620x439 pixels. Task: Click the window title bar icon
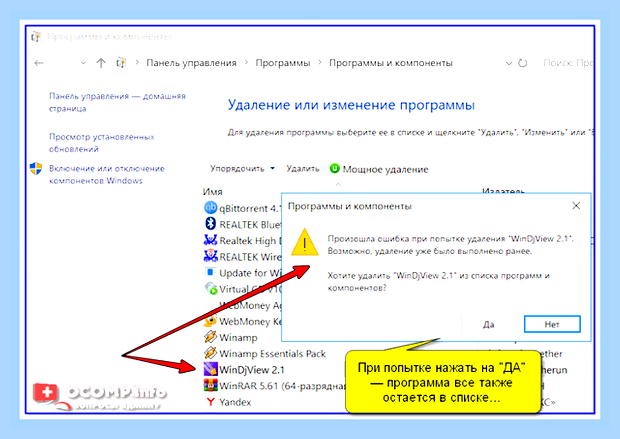point(36,36)
